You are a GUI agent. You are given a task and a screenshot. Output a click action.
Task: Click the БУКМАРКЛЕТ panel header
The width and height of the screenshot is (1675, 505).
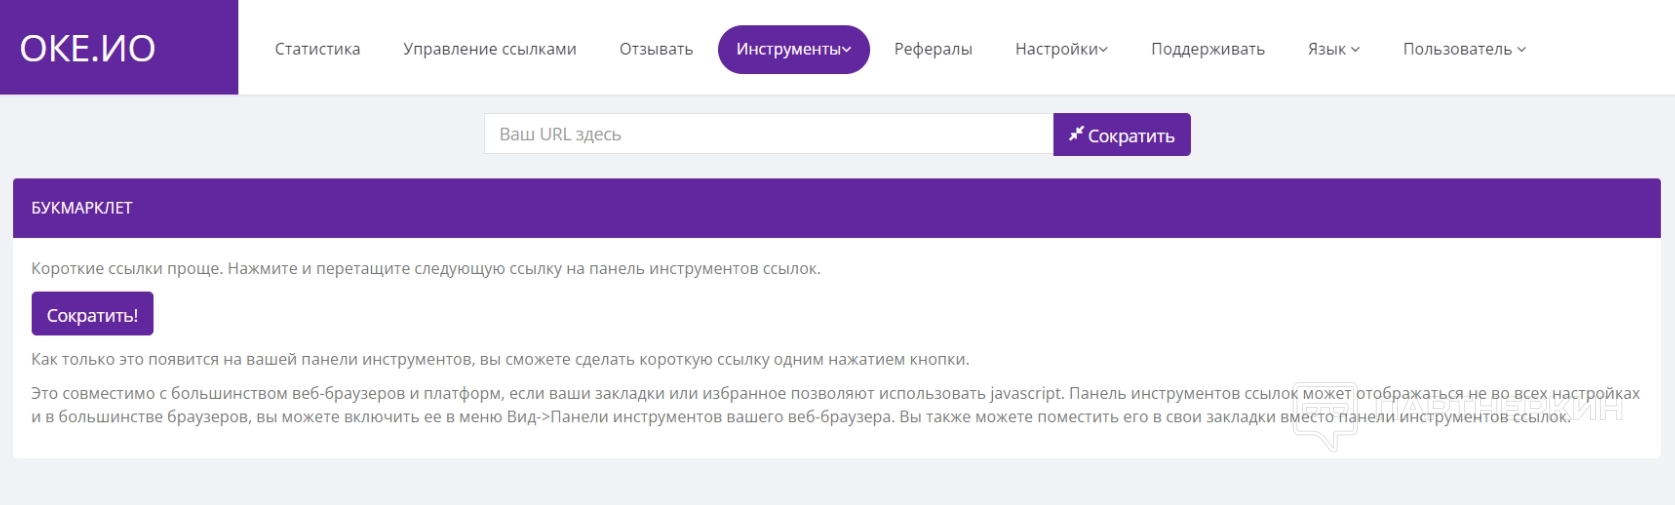click(x=837, y=208)
